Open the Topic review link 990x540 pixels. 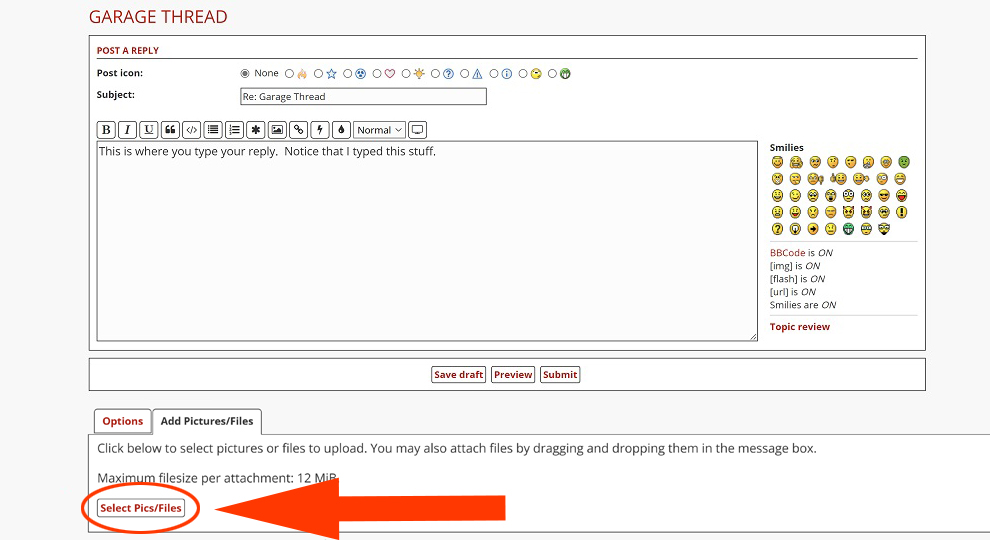(799, 327)
